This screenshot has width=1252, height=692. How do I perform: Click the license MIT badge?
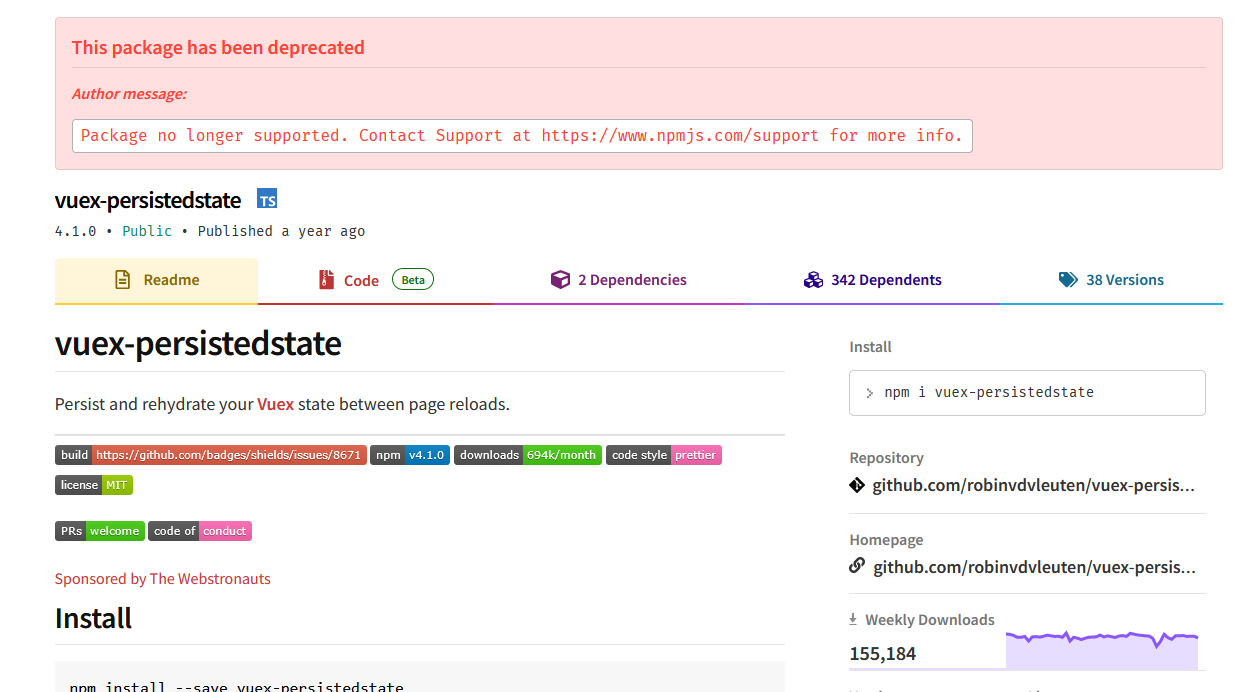click(94, 485)
